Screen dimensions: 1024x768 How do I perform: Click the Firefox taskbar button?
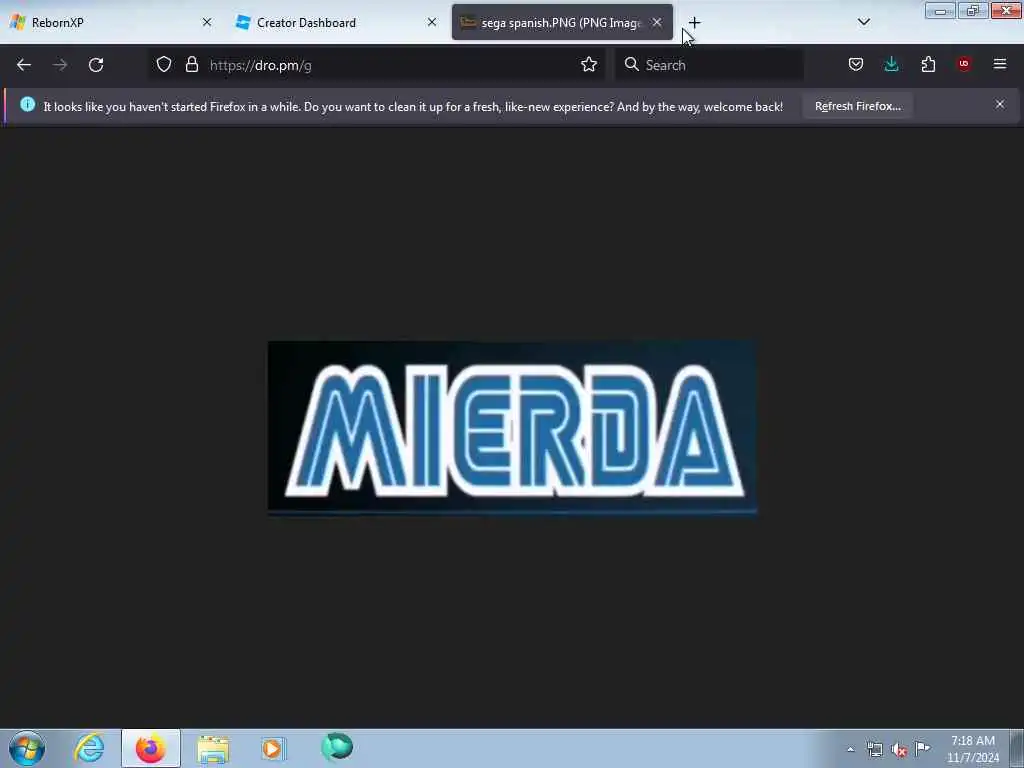click(151, 748)
